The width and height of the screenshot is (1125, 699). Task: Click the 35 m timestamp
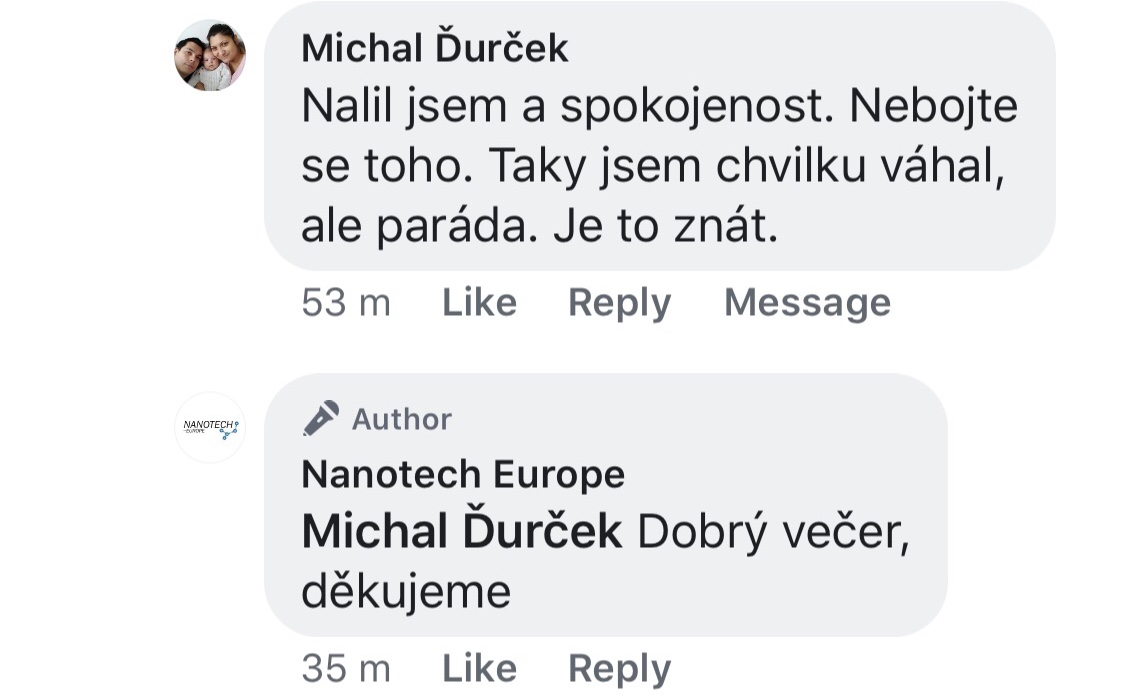pos(346,668)
